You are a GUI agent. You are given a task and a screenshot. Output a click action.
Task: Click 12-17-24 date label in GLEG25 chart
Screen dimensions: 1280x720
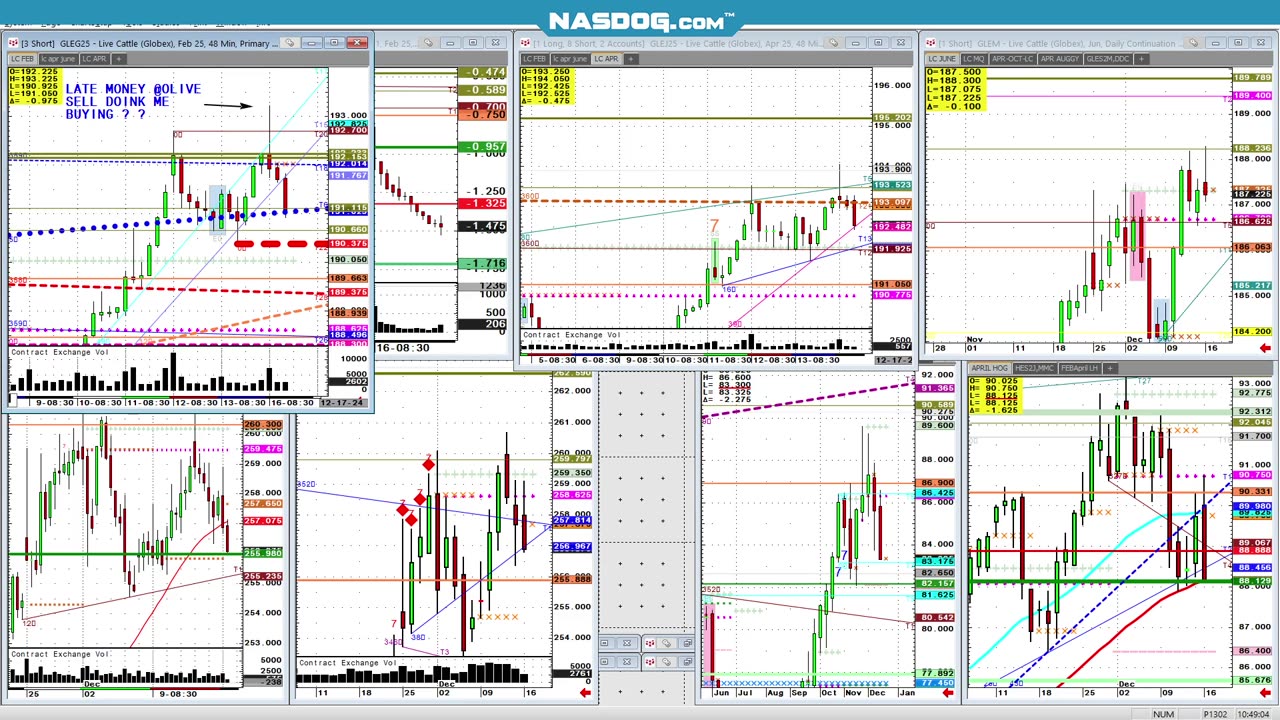coord(342,402)
